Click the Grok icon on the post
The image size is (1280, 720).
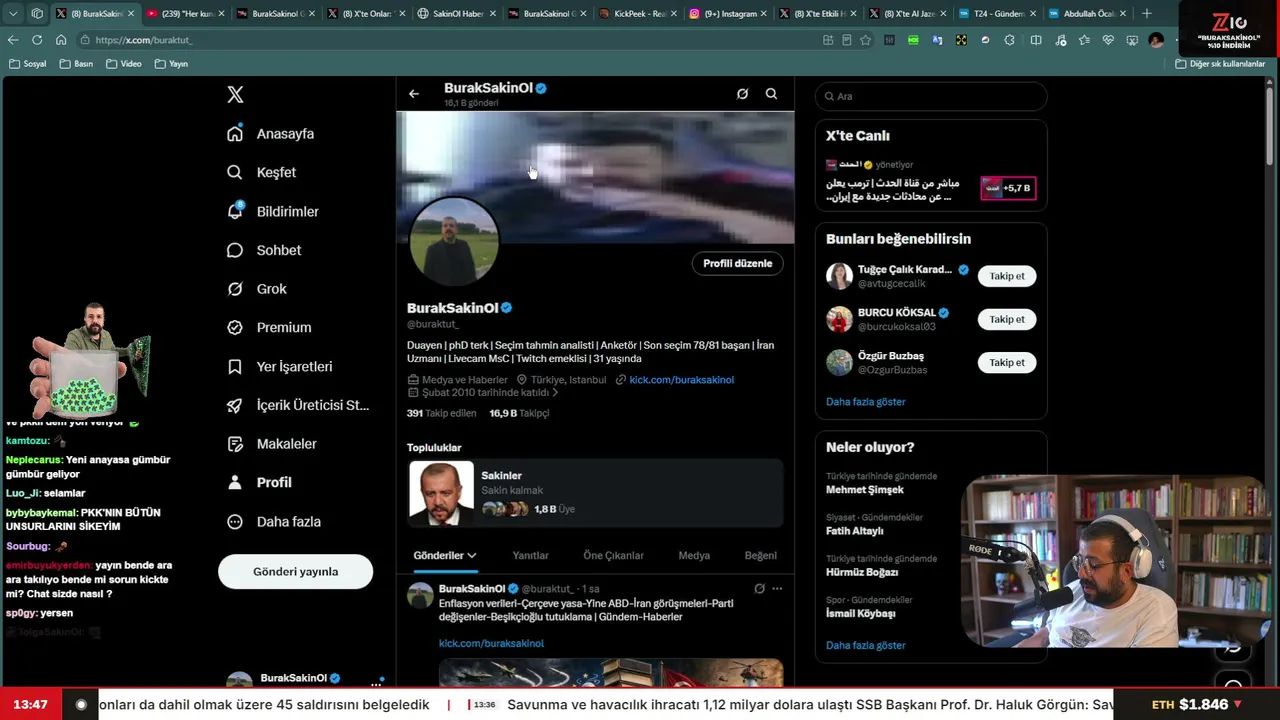click(x=759, y=589)
